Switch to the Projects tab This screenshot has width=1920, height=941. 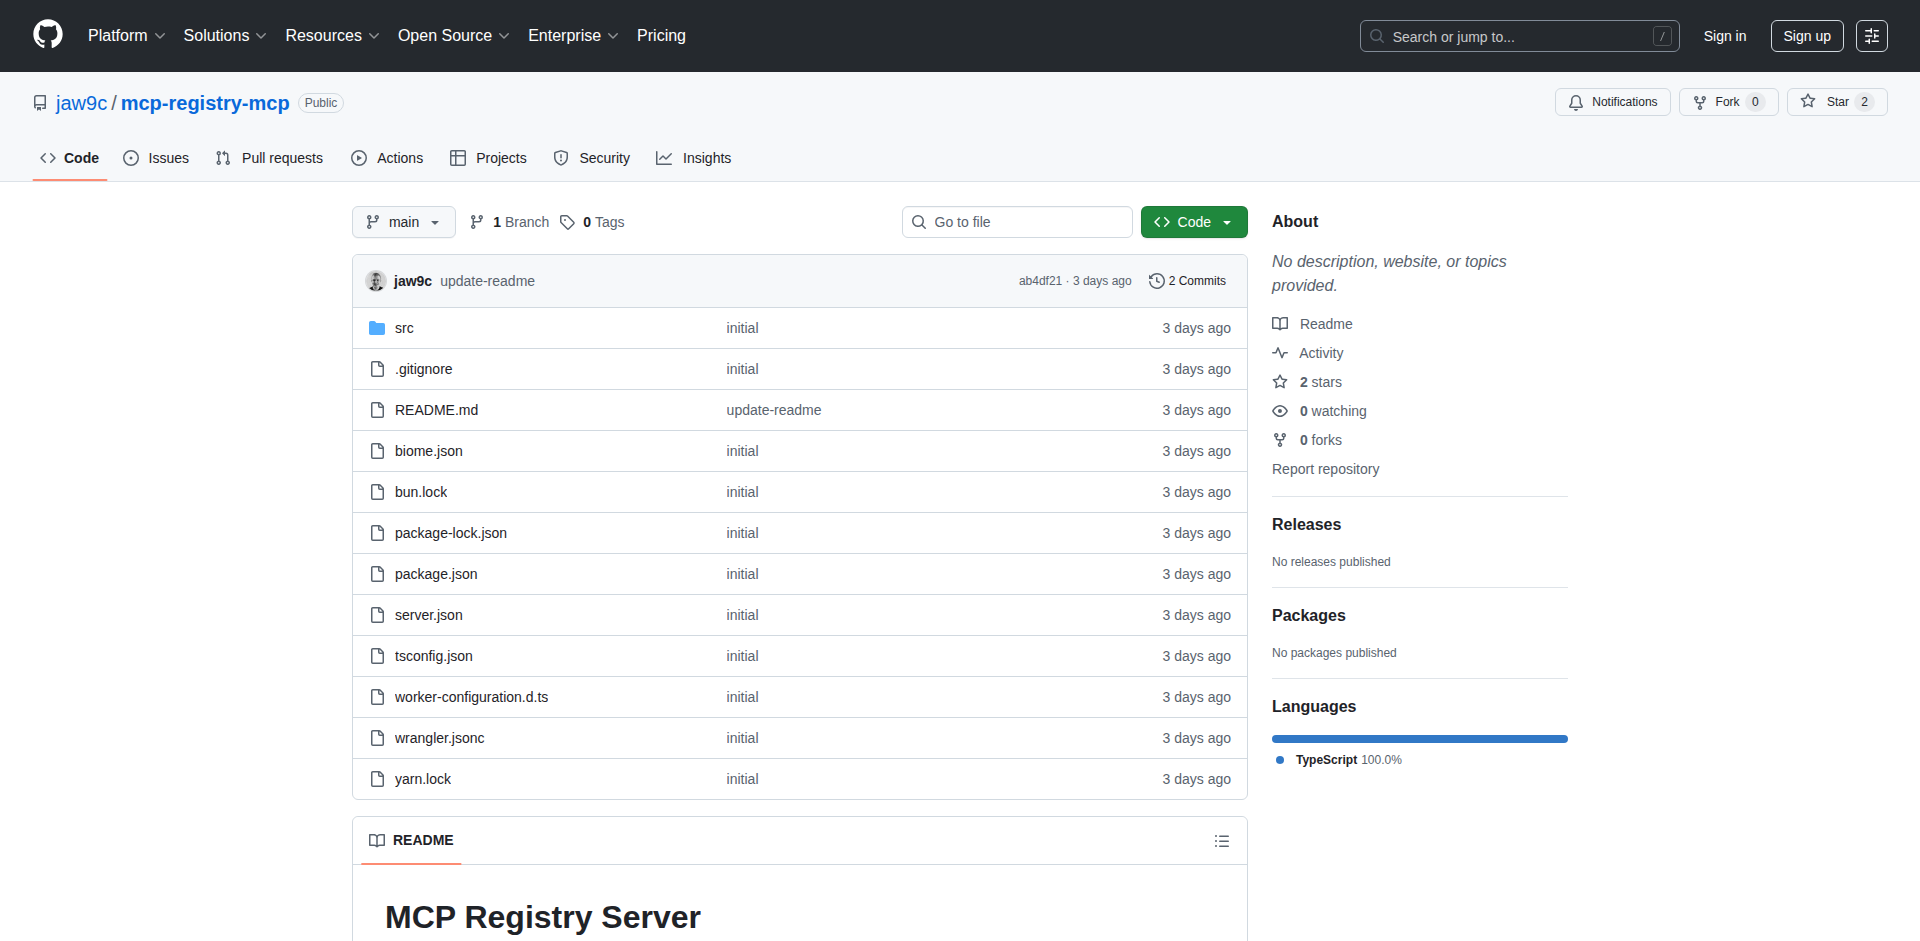488,158
